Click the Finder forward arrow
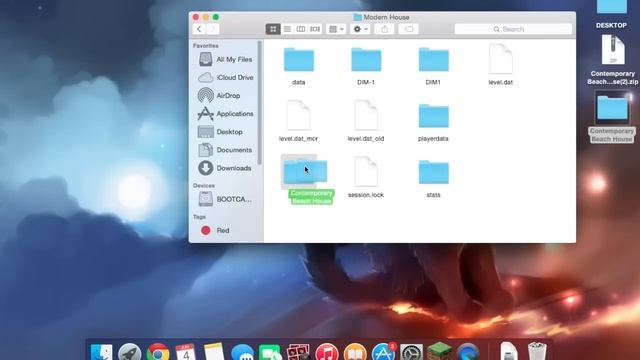 (213, 29)
